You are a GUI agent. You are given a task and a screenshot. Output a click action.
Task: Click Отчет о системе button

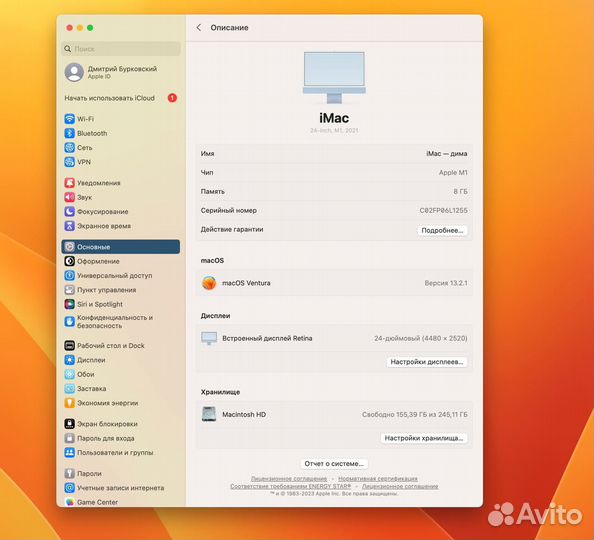pos(334,464)
